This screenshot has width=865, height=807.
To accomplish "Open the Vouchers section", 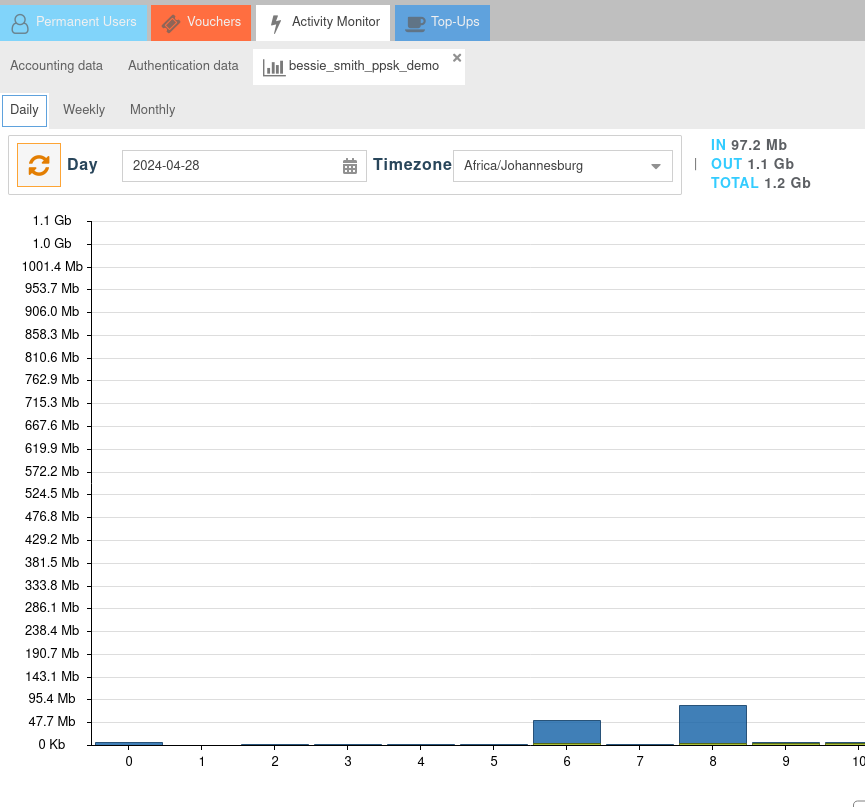I will click(x=213, y=22).
